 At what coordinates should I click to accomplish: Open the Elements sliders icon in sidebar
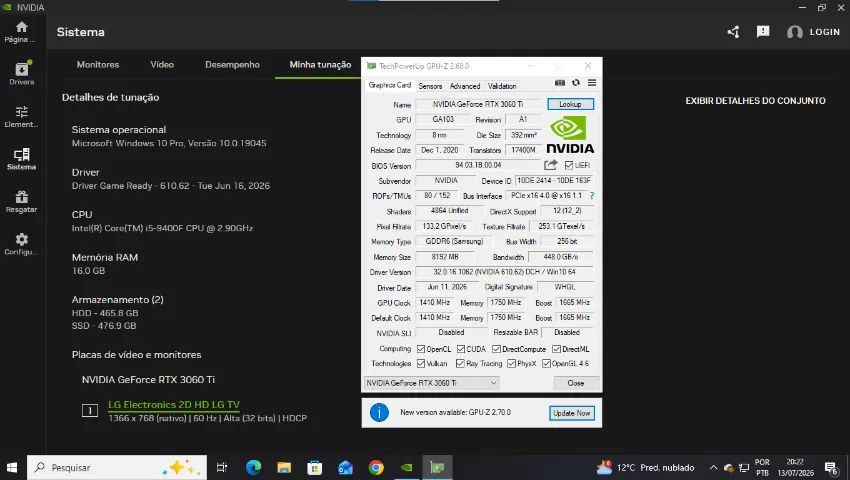tap(22, 112)
